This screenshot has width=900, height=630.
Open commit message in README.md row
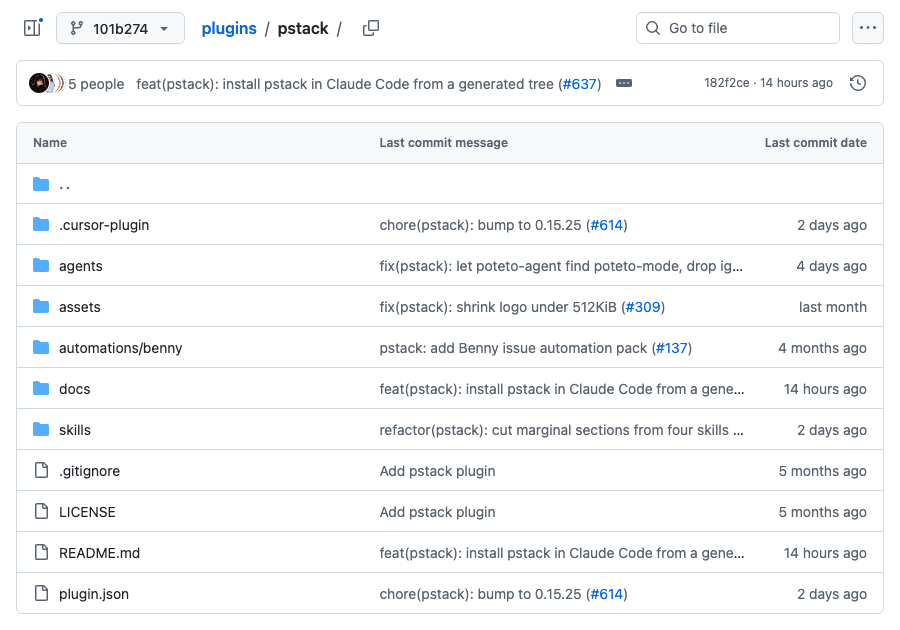561,553
